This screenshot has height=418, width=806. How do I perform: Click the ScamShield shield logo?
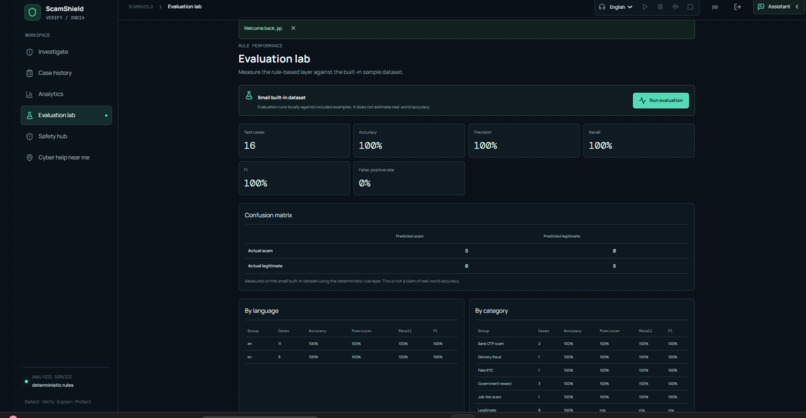coord(32,12)
